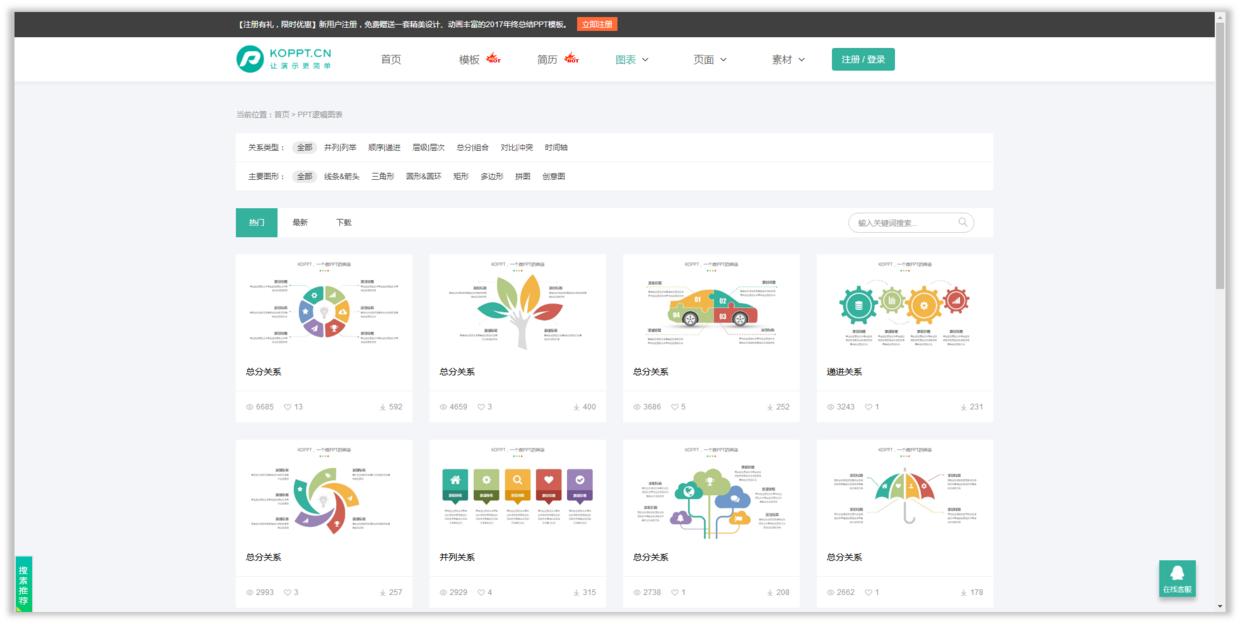Click the download icon showing 178
1240x624 pixels.
[964, 592]
